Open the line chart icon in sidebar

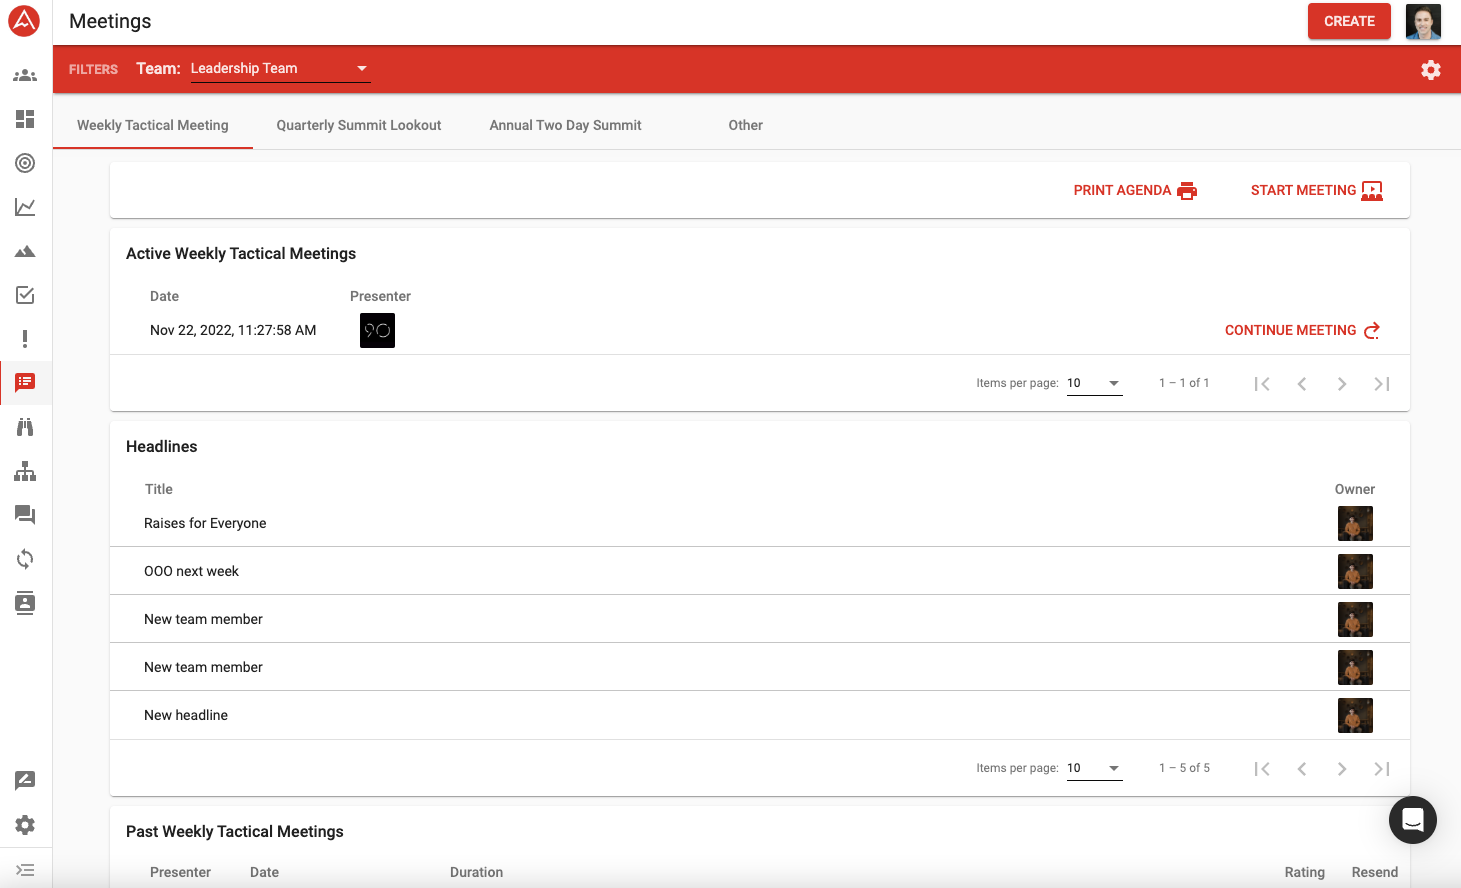click(x=25, y=207)
